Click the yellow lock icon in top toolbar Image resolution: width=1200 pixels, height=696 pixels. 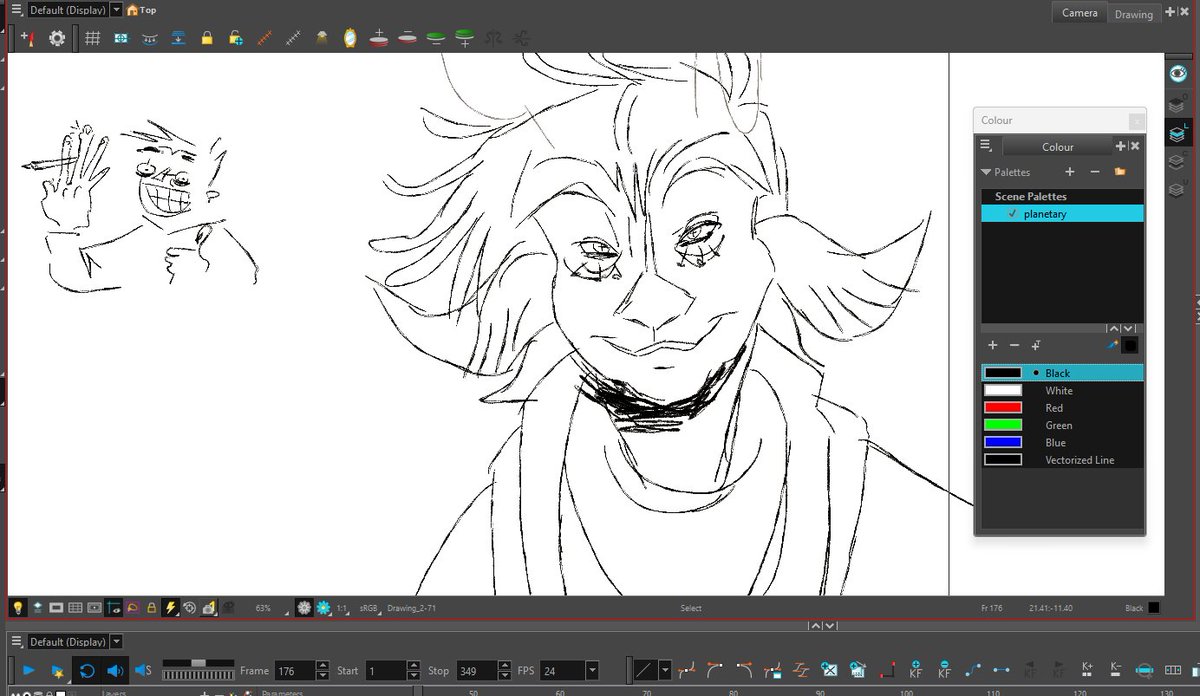tap(207, 38)
